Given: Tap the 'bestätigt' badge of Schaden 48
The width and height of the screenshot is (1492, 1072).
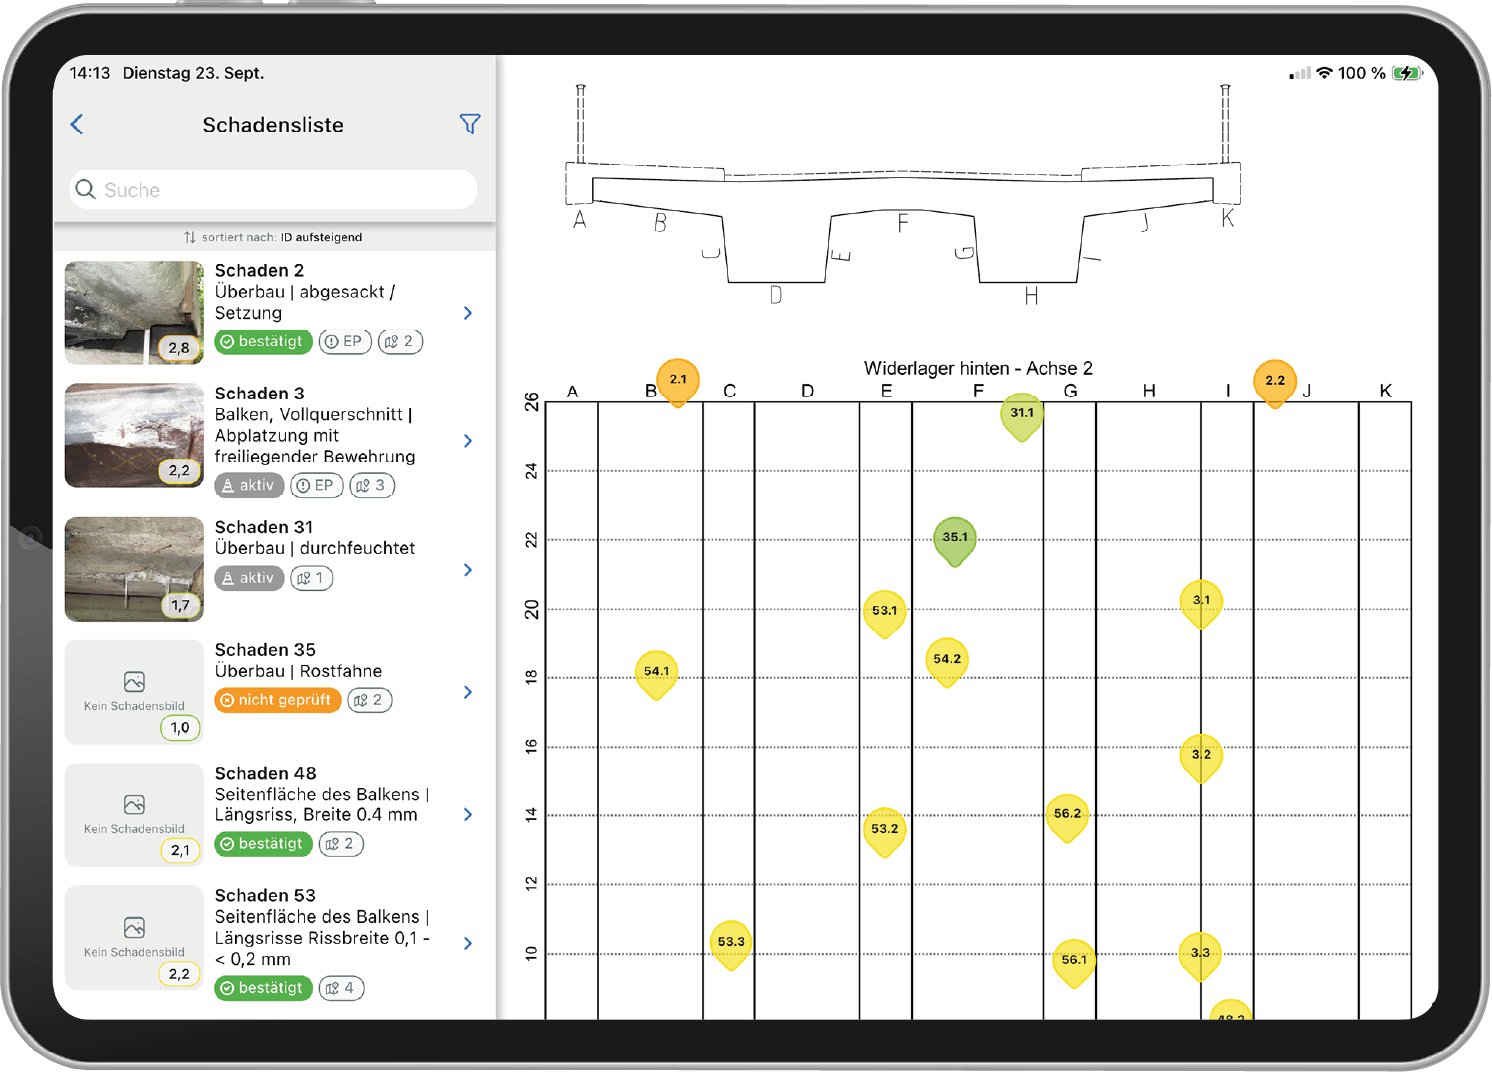Looking at the screenshot, I should tap(263, 844).
